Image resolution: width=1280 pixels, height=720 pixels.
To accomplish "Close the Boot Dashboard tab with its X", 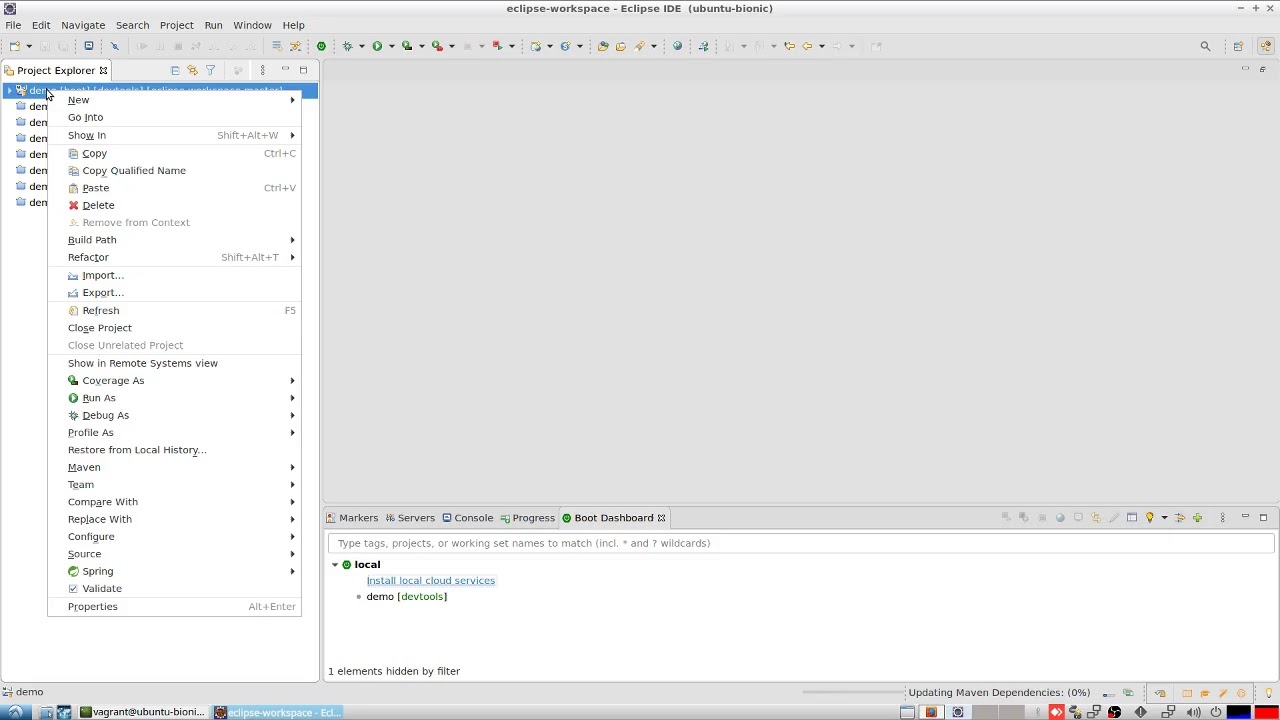I will pos(661,518).
